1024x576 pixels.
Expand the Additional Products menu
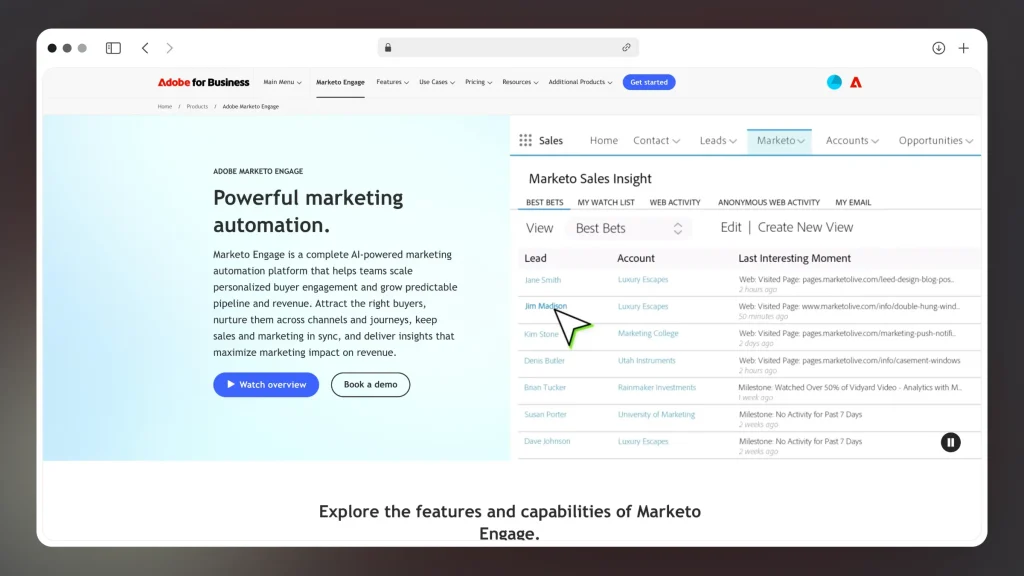580,82
